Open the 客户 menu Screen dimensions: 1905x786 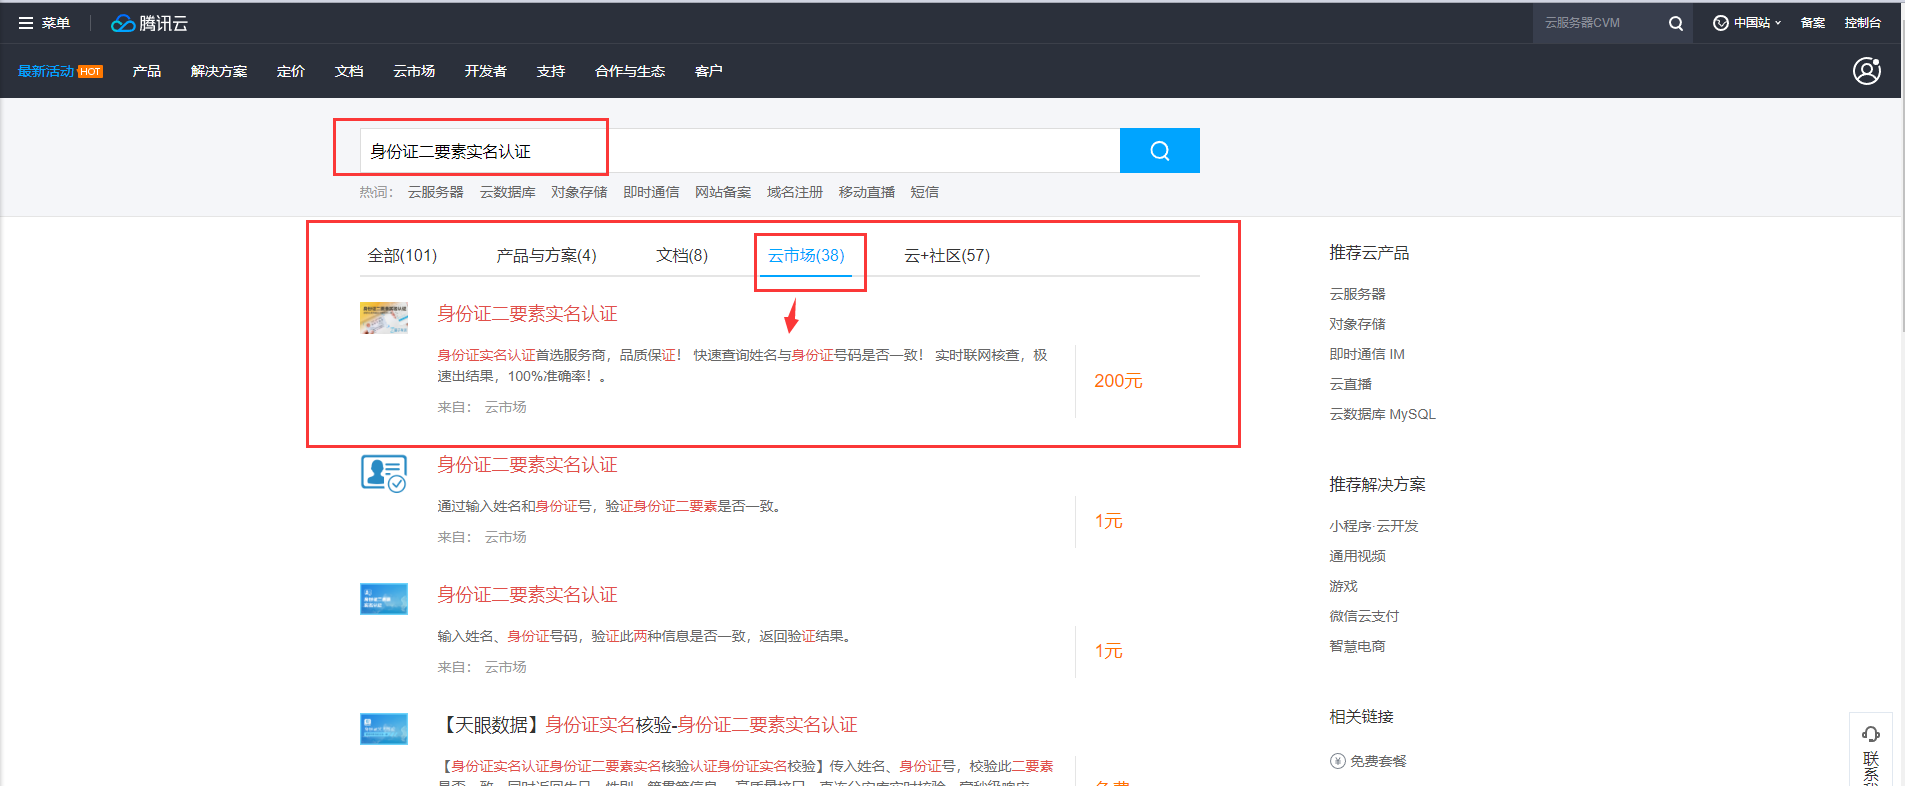tap(709, 71)
